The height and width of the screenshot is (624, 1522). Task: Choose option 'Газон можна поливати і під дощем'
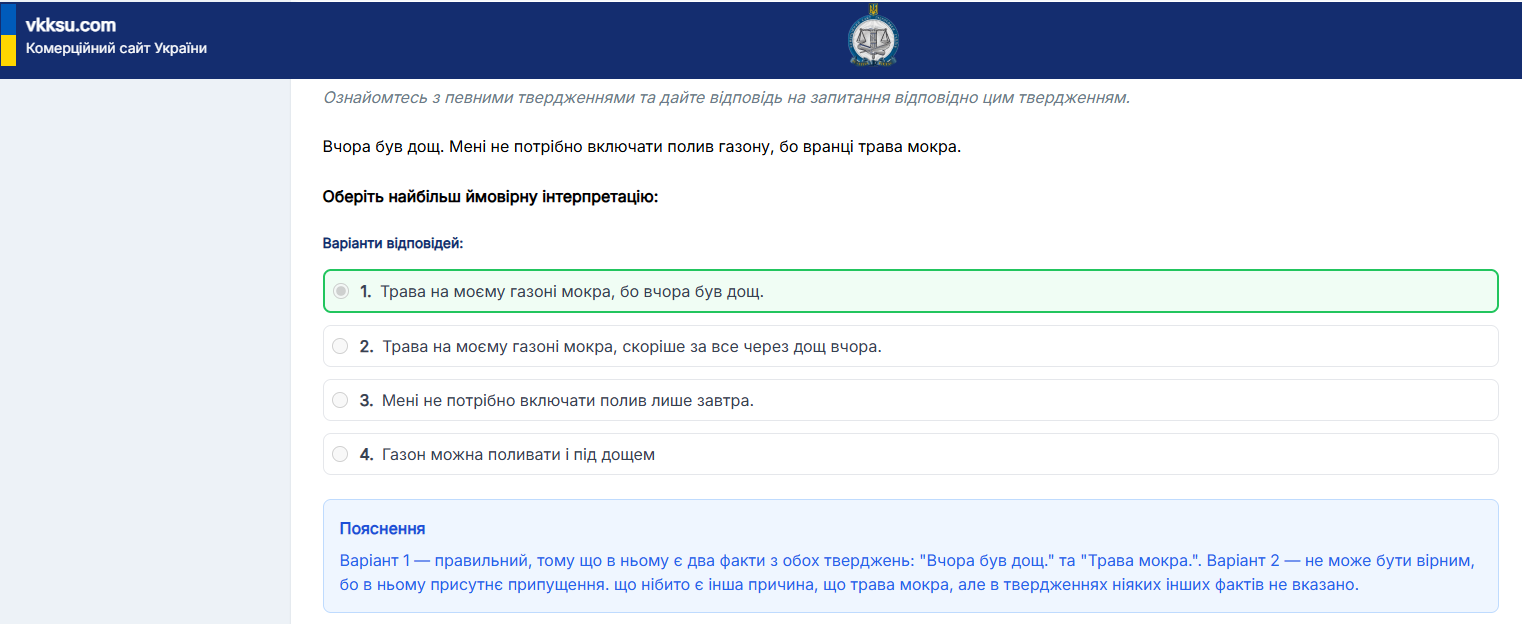[x=911, y=454]
